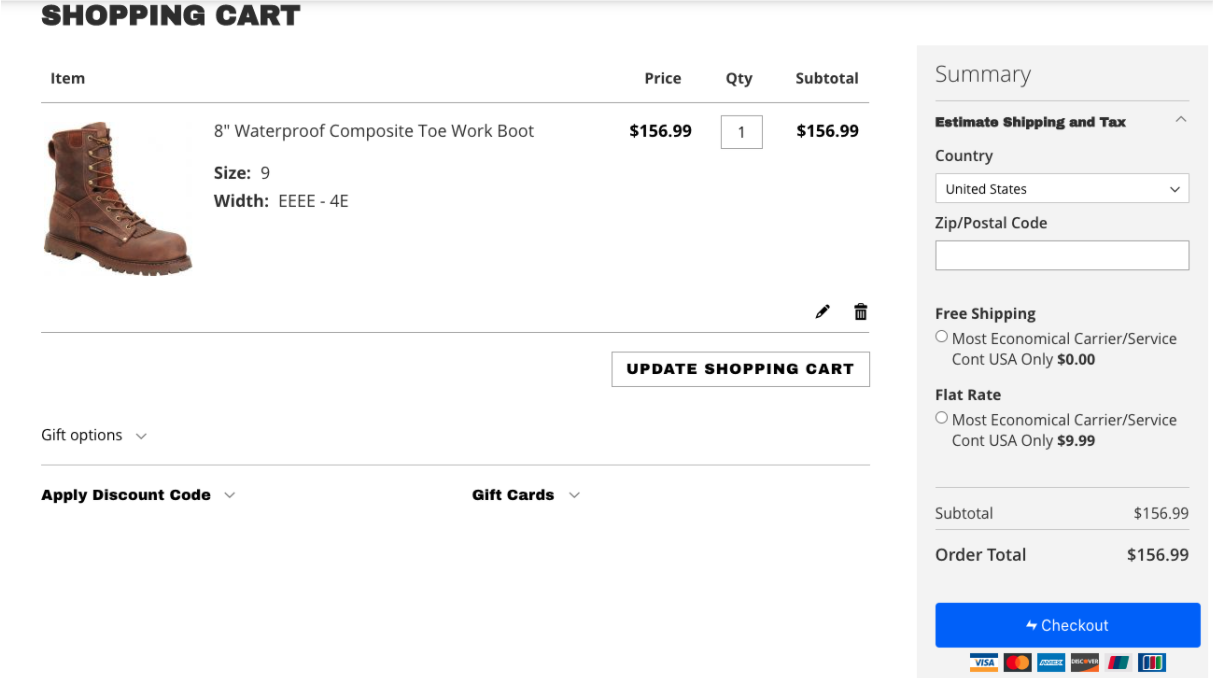Image resolution: width=1220 pixels, height=678 pixels.
Task: Click the Zip/Postal Code field
Action: point(1061,255)
